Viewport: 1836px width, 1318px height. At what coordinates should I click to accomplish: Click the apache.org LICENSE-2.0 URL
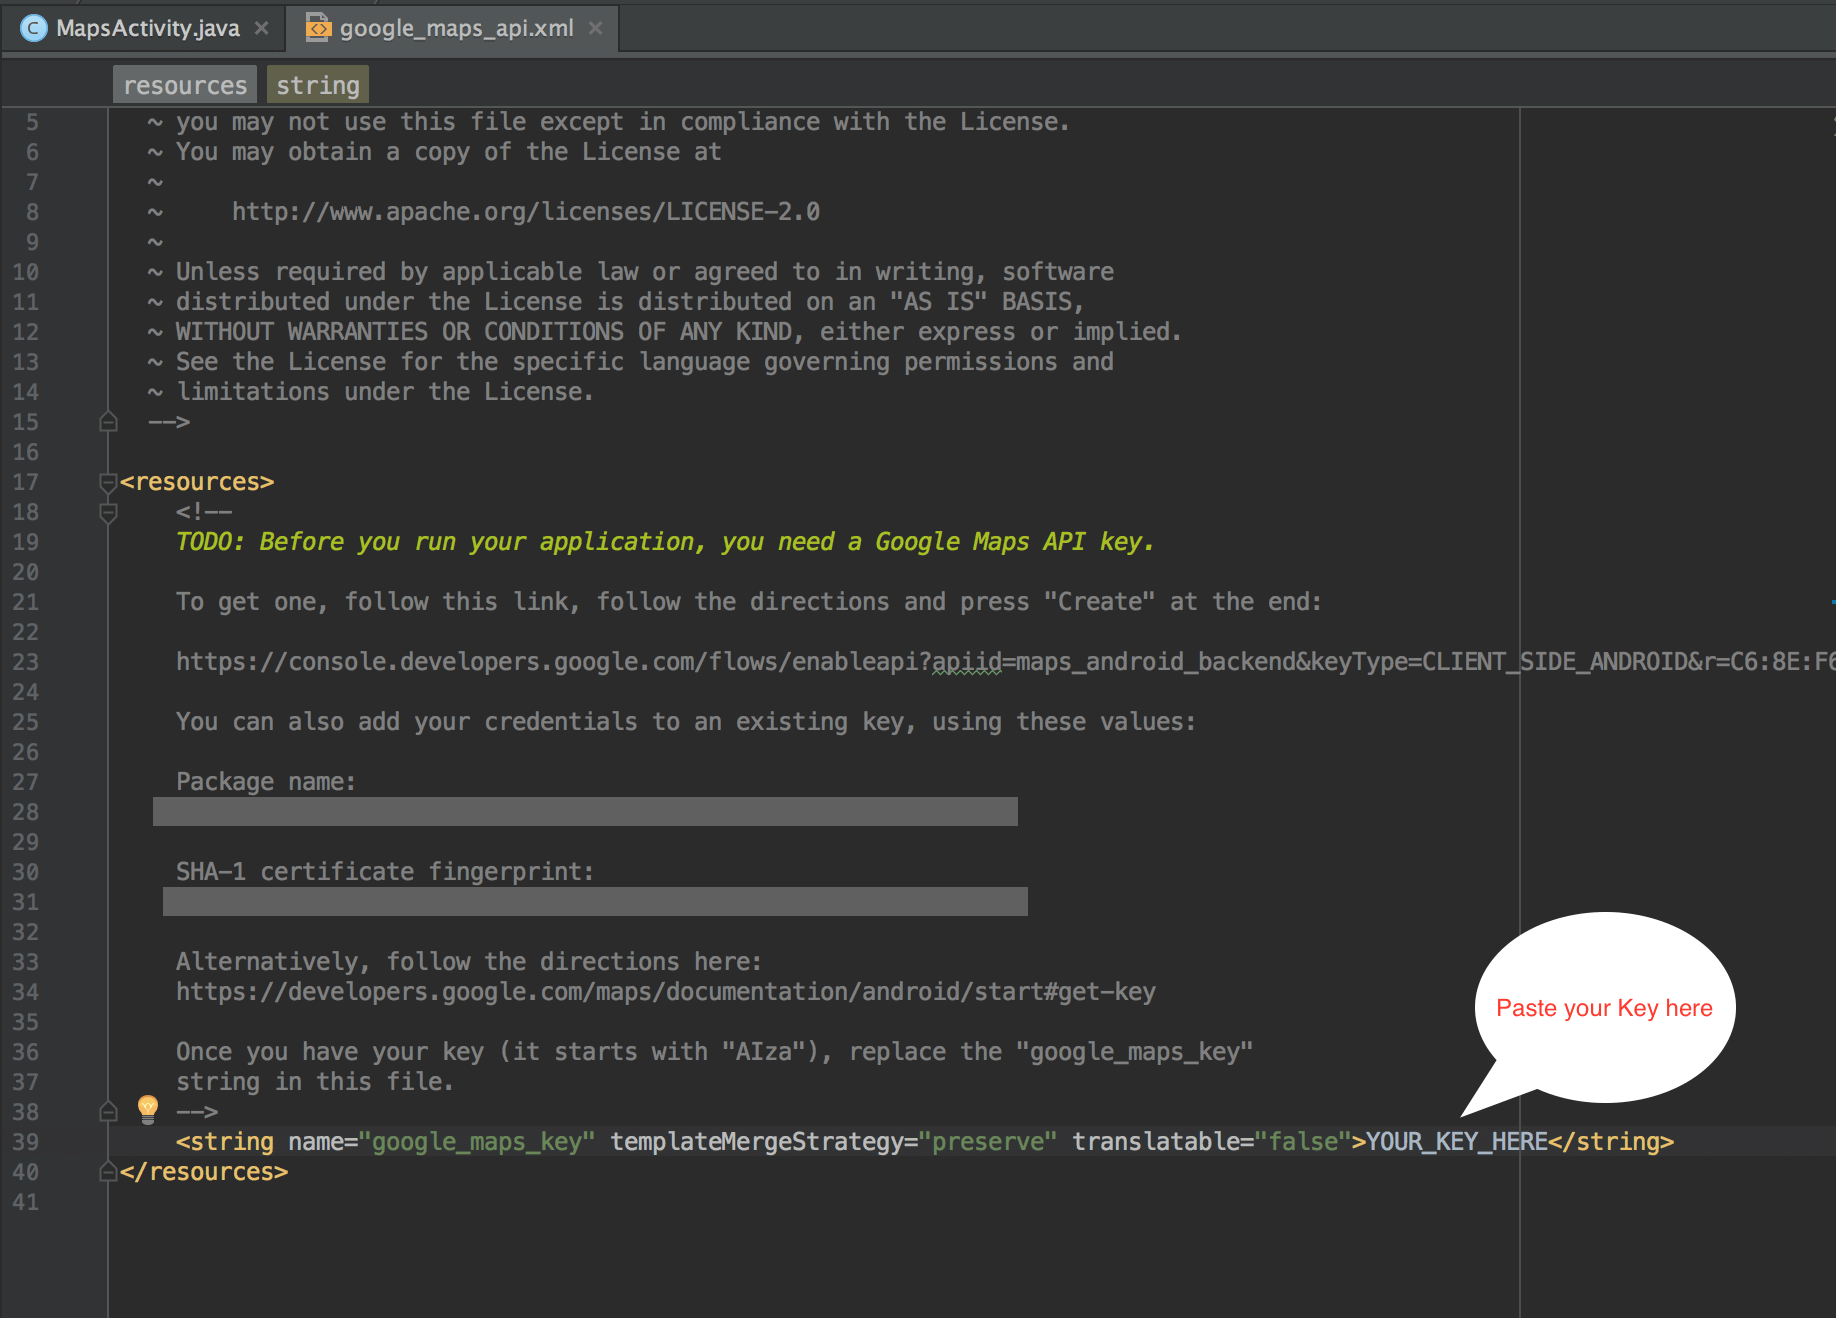[526, 212]
